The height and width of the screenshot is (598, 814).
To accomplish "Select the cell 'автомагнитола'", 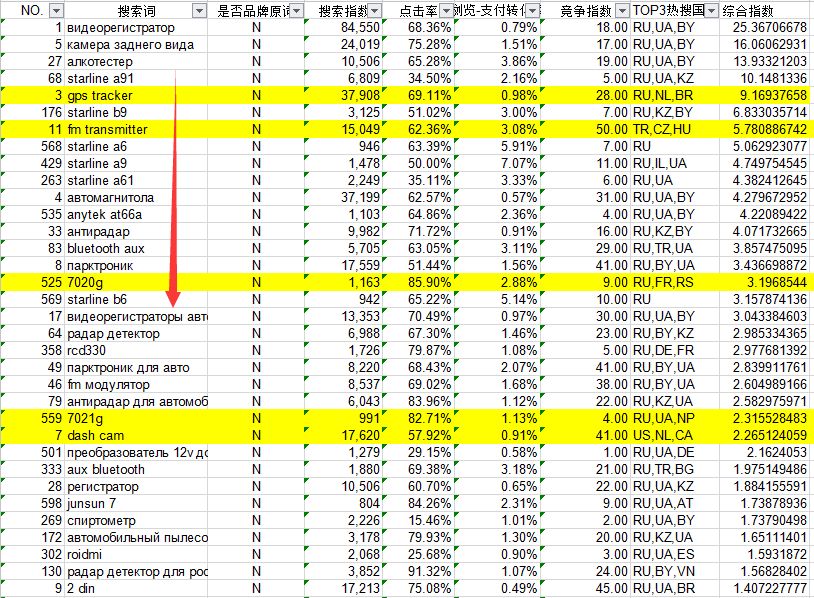I will click(136, 198).
